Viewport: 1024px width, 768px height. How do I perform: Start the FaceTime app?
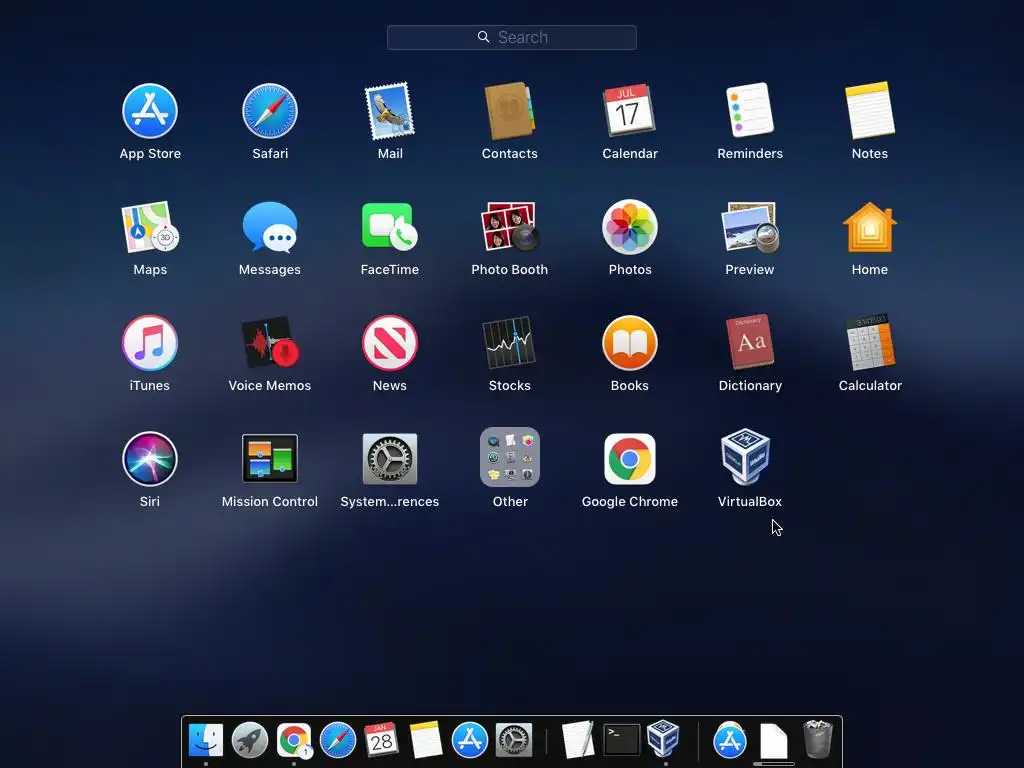click(390, 227)
